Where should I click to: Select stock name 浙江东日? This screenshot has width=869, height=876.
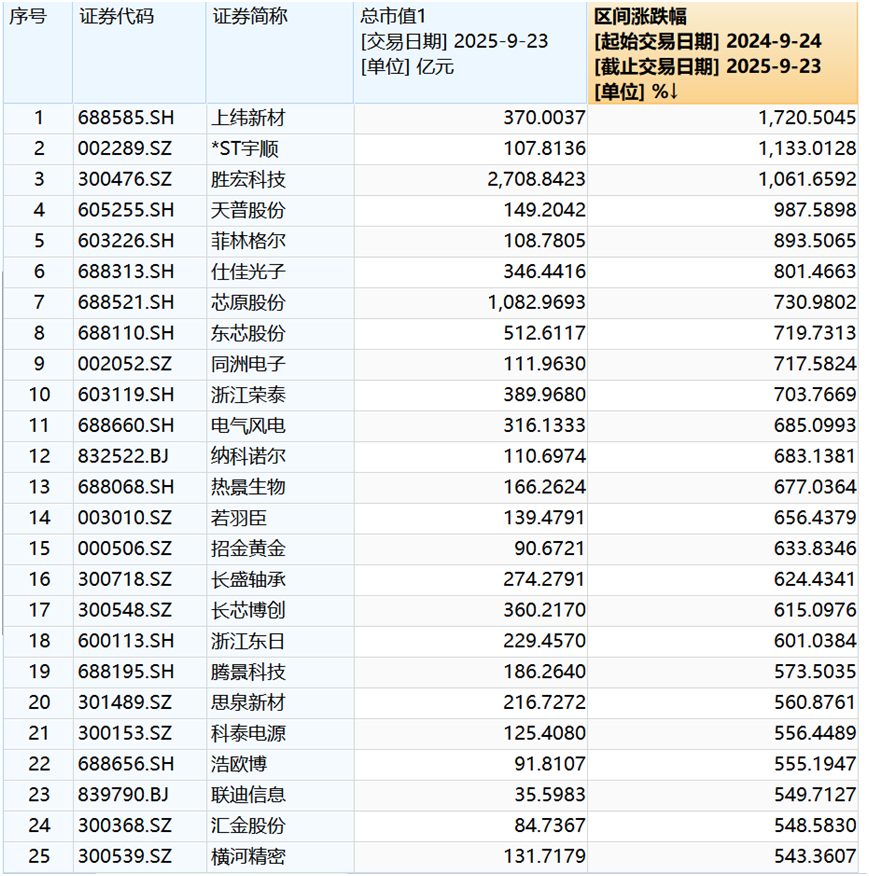[248, 641]
